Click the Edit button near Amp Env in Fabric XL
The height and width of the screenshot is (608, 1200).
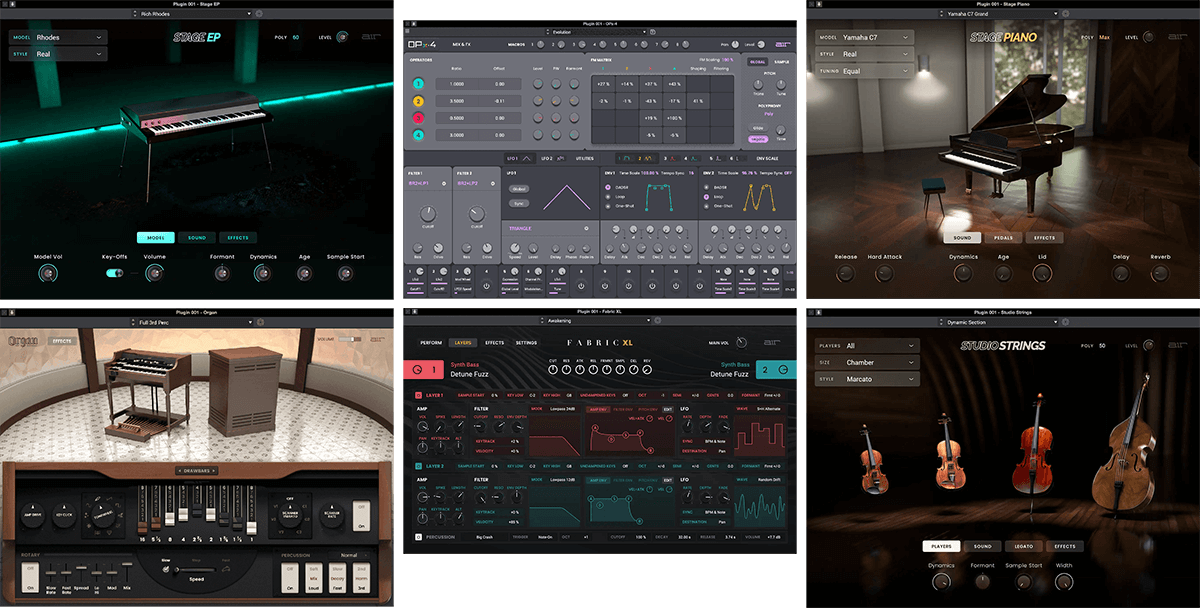pyautogui.click(x=668, y=409)
